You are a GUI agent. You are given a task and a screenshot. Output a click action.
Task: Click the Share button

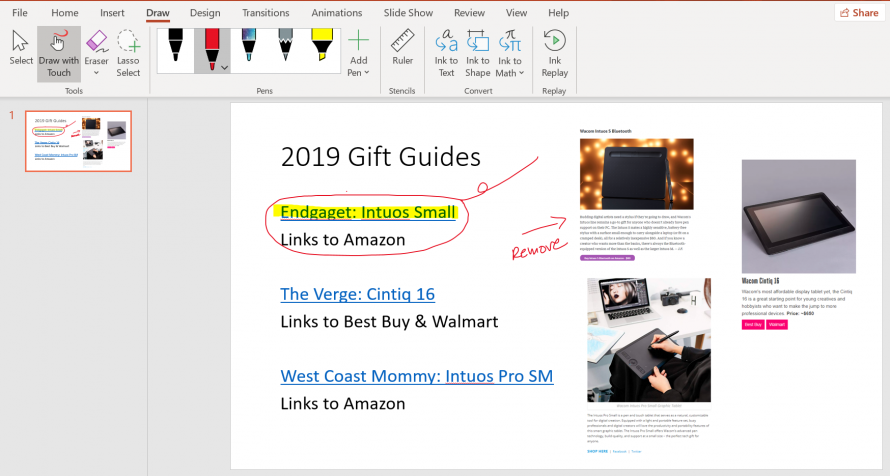pyautogui.click(x=859, y=12)
